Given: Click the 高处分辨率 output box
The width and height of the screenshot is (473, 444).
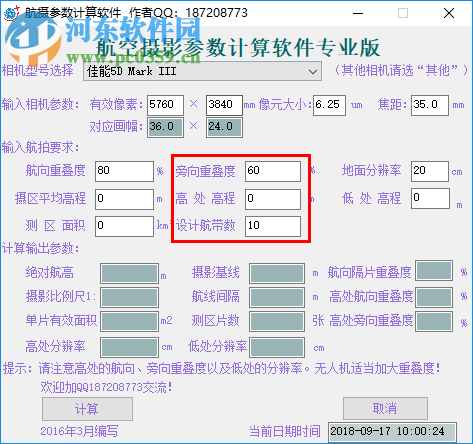Looking at the screenshot, I should (130, 347).
